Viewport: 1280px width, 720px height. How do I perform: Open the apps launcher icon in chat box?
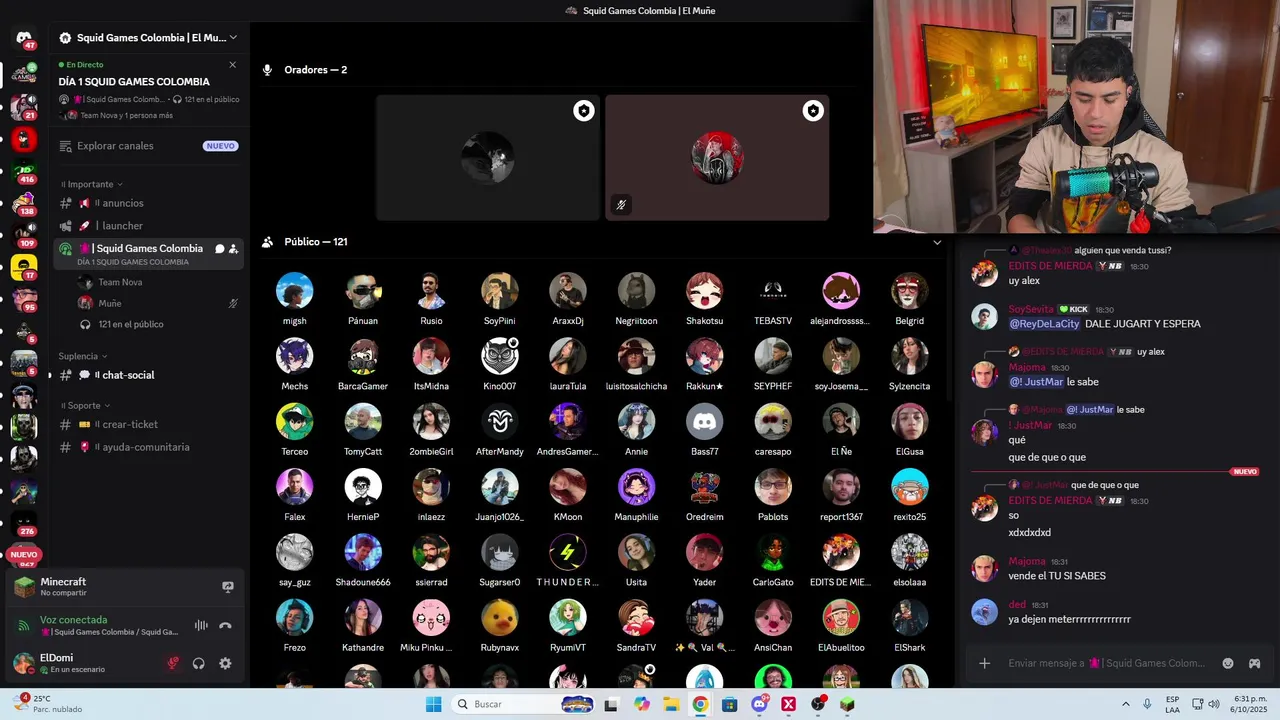1254,663
